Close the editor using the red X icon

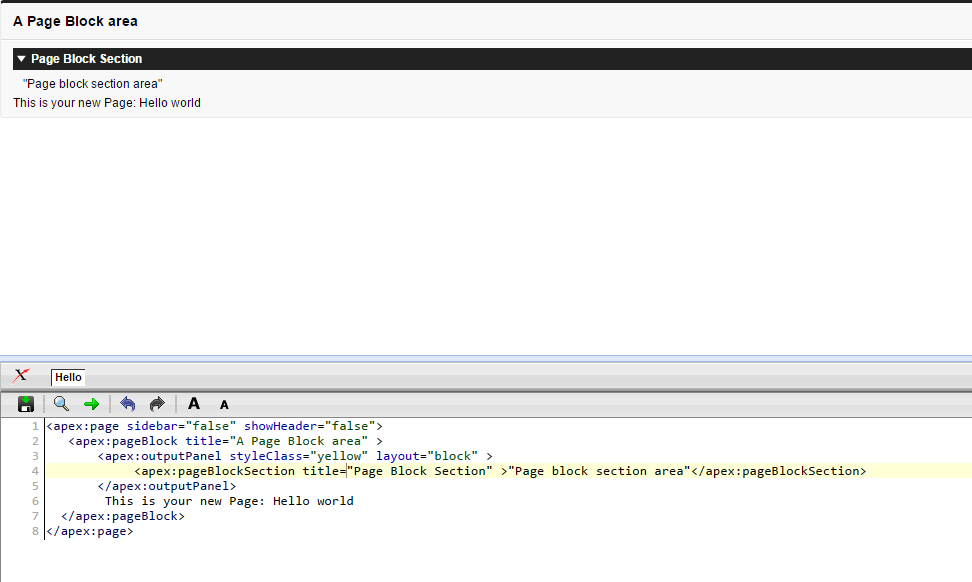(20, 376)
